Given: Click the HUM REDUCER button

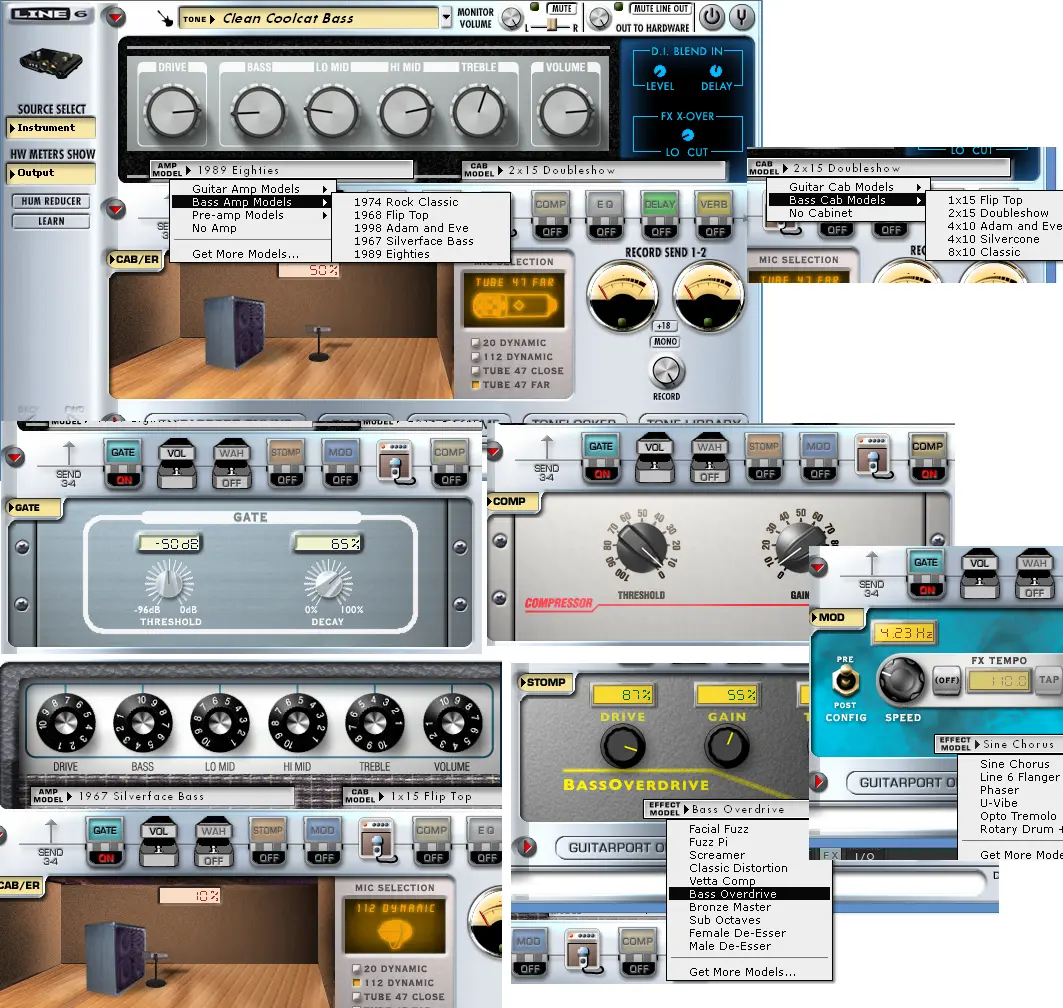Looking at the screenshot, I should (x=51, y=201).
